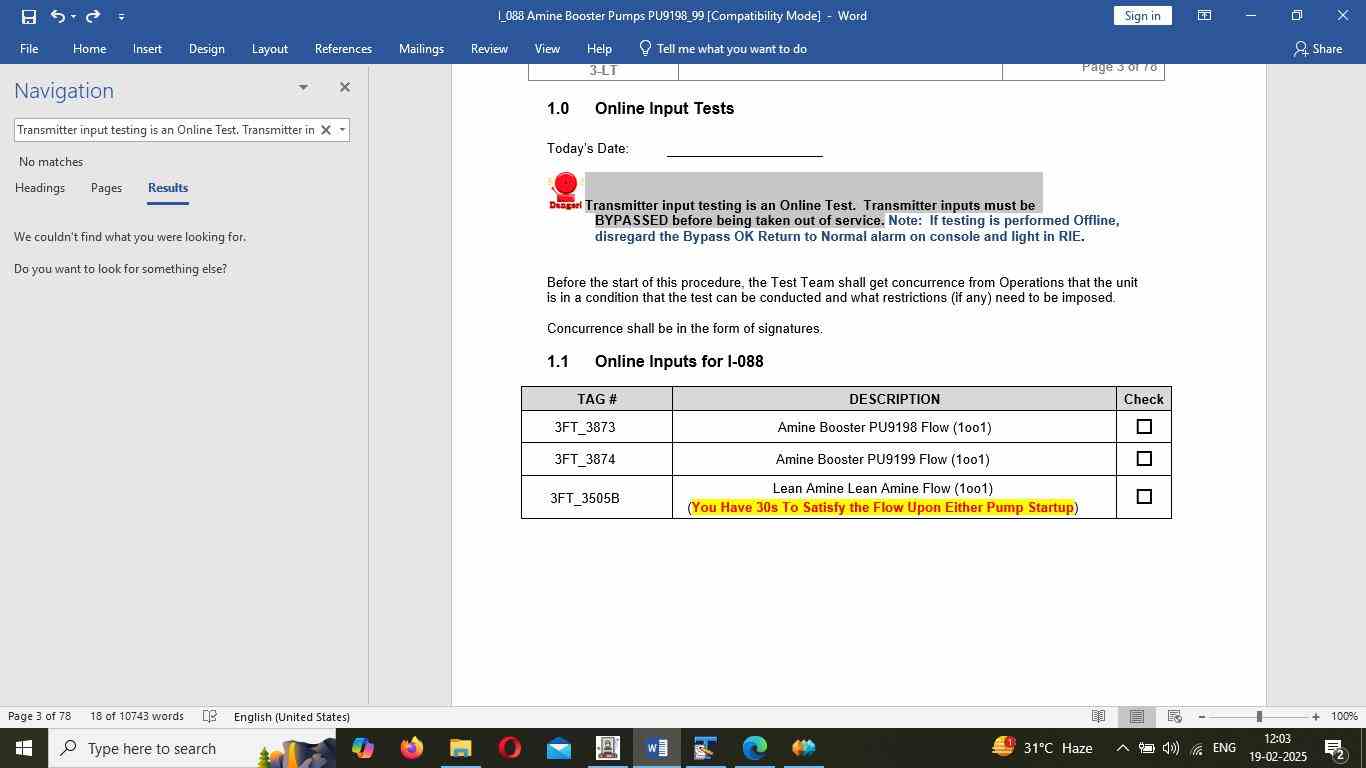Click the Save icon in title bar
The width and height of the screenshot is (1366, 768).
(28, 16)
